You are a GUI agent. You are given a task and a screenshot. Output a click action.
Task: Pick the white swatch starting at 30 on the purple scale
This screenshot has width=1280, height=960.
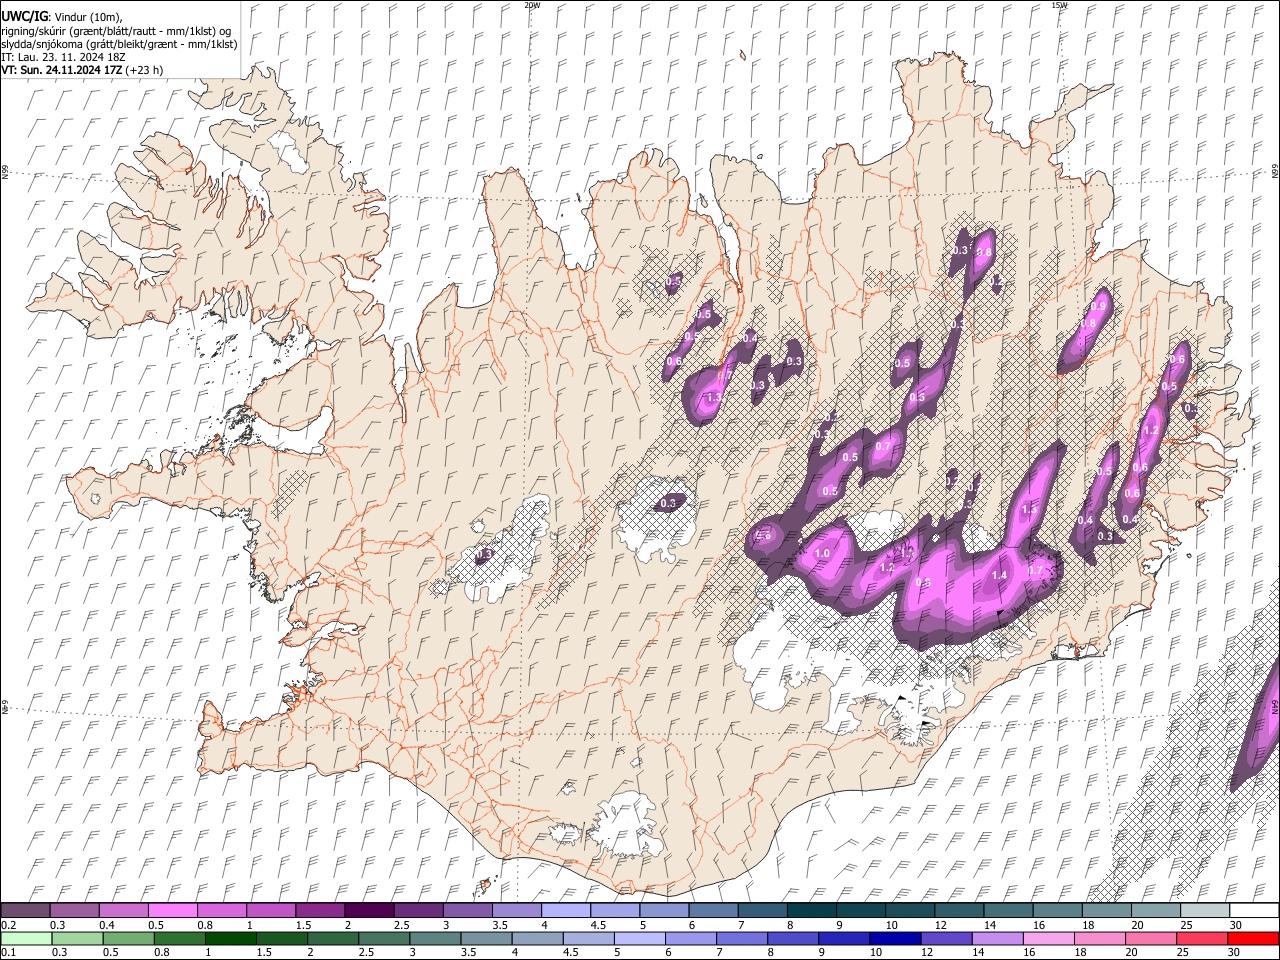coord(1255,910)
